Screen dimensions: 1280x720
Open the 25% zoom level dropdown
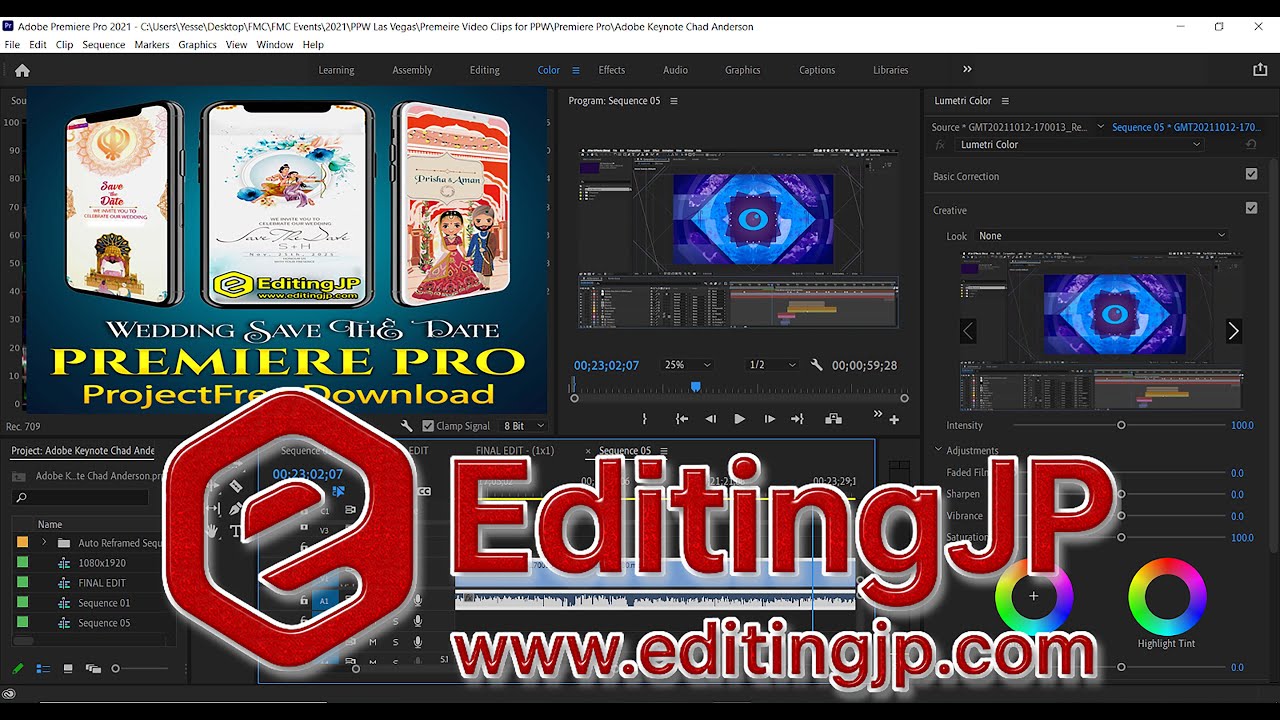coord(688,365)
